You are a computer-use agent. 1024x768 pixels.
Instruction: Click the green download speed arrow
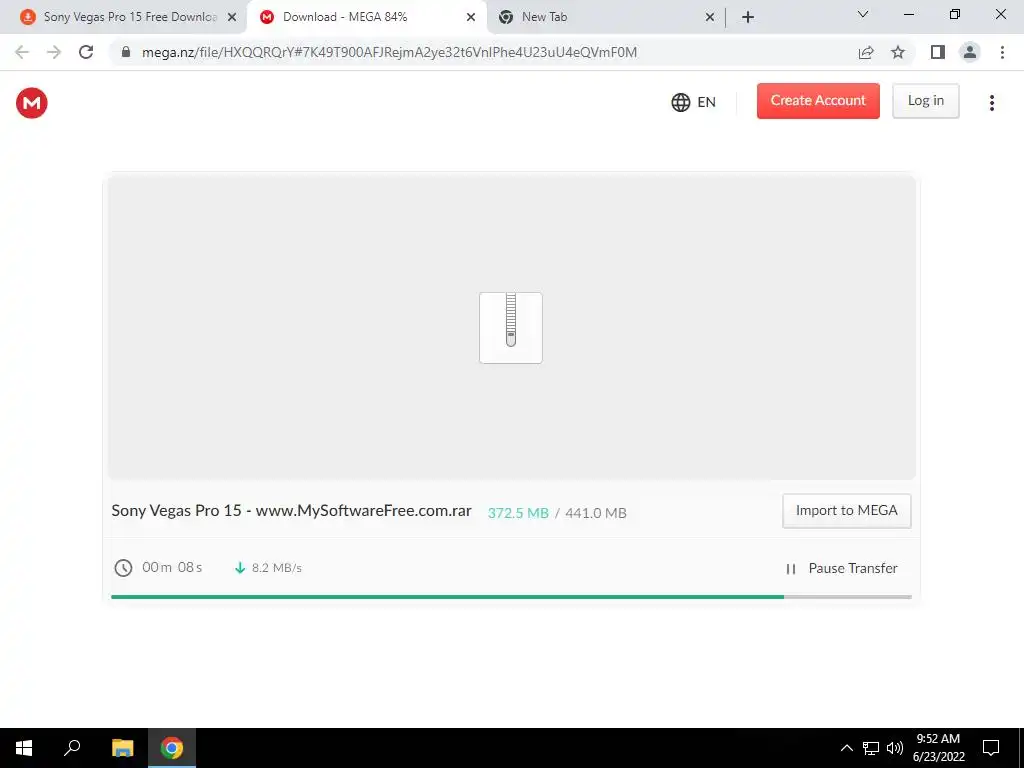[240, 568]
